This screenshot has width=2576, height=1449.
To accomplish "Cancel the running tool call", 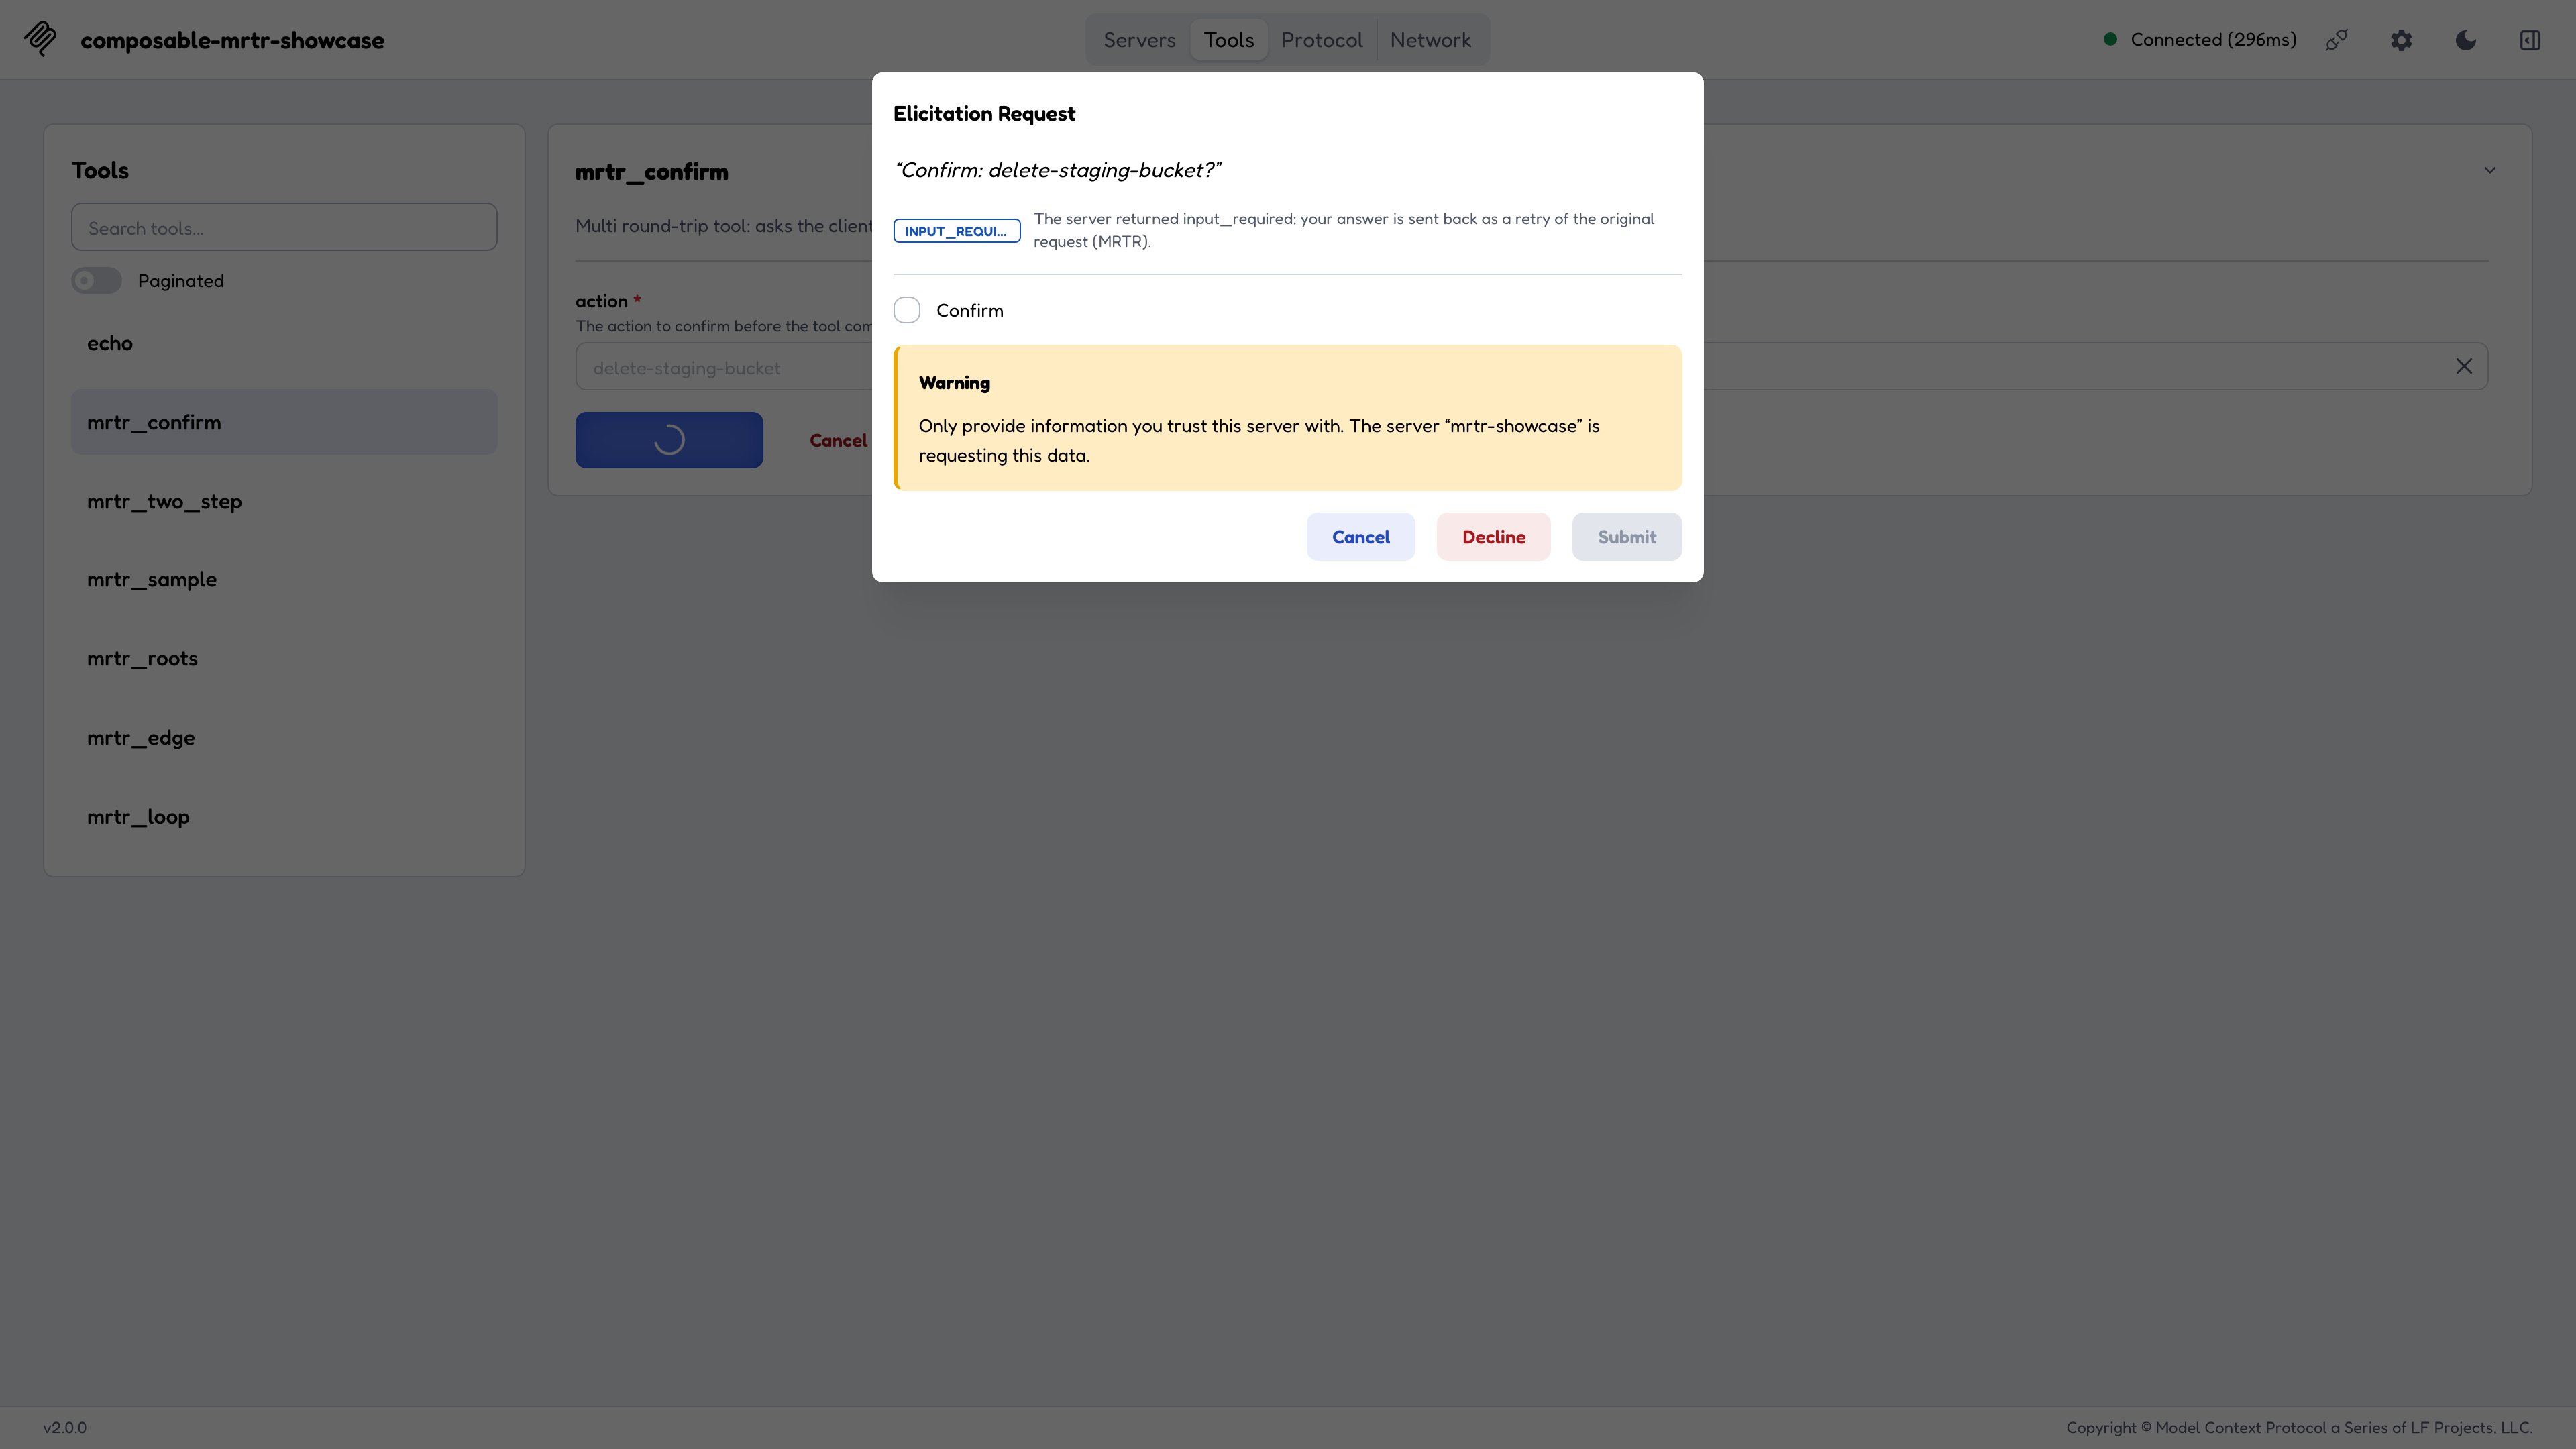I will pos(838,441).
